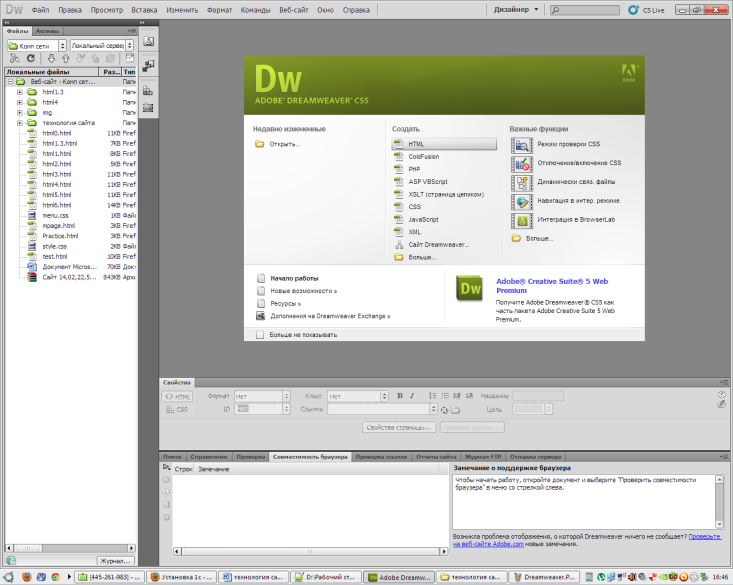Click the Synchronize files icon
Image resolution: width=733 pixels, height=585 pixels.
pos(110,58)
